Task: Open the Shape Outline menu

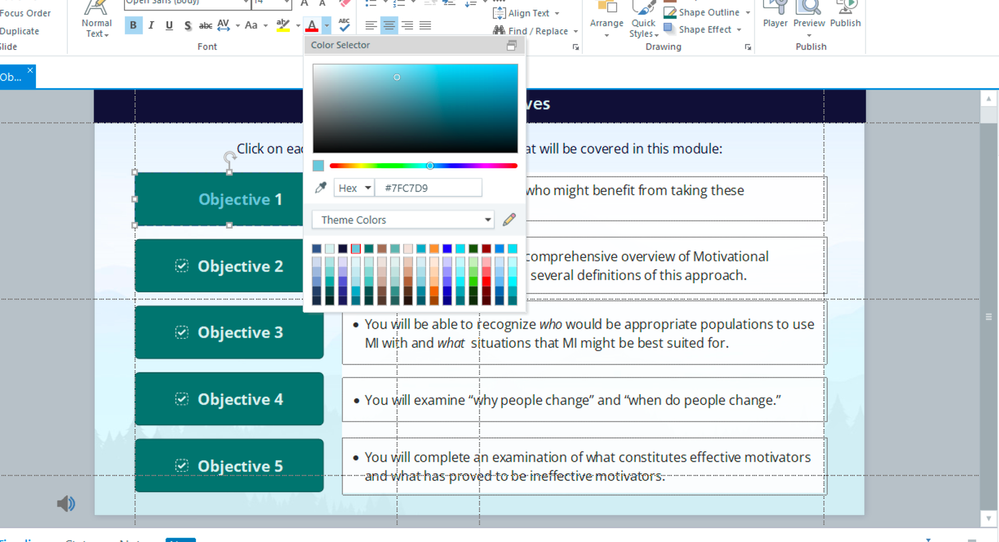Action: tap(707, 12)
